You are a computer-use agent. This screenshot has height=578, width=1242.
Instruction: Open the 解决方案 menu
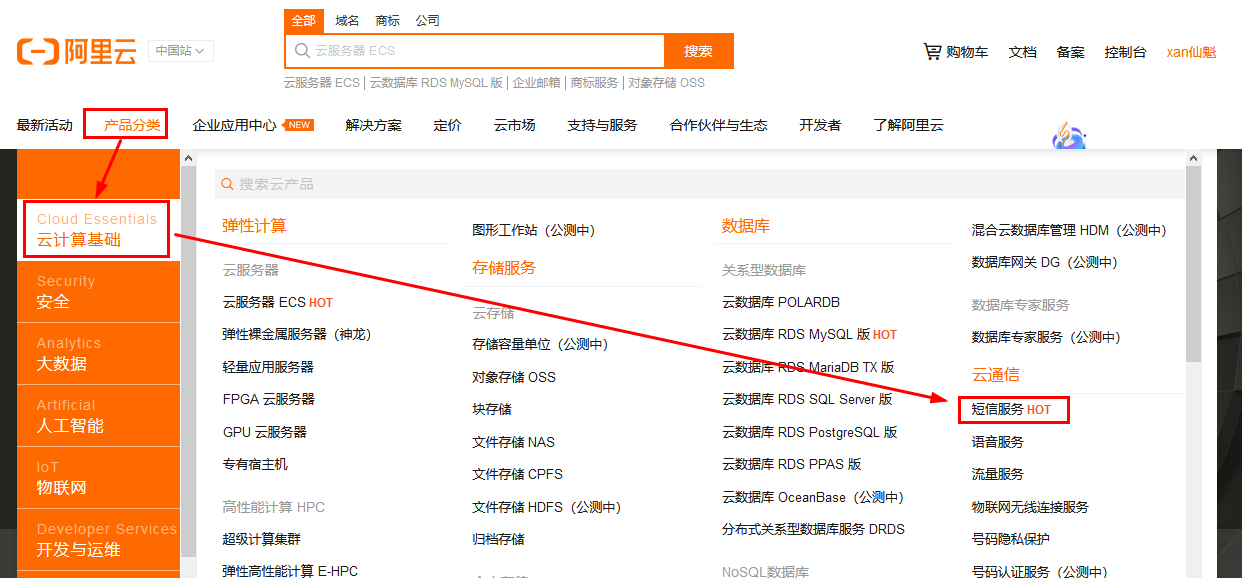click(373, 124)
